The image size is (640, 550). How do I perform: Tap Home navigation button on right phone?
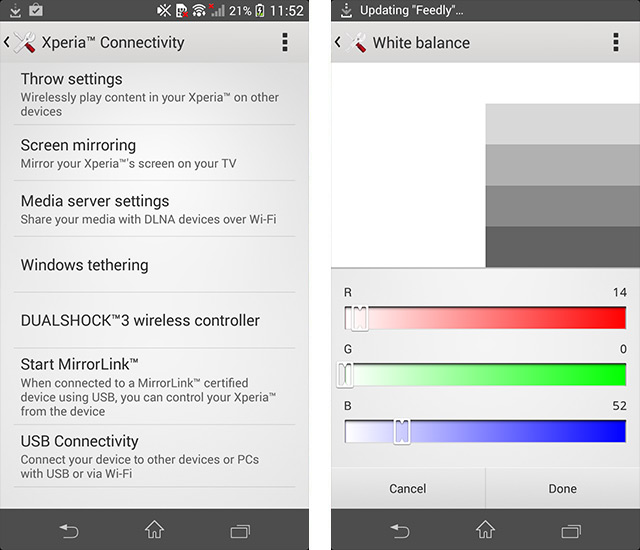(485, 530)
